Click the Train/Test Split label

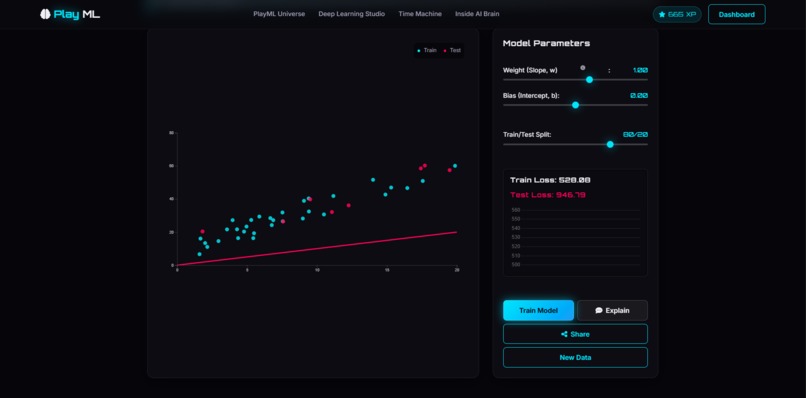pyautogui.click(x=527, y=135)
